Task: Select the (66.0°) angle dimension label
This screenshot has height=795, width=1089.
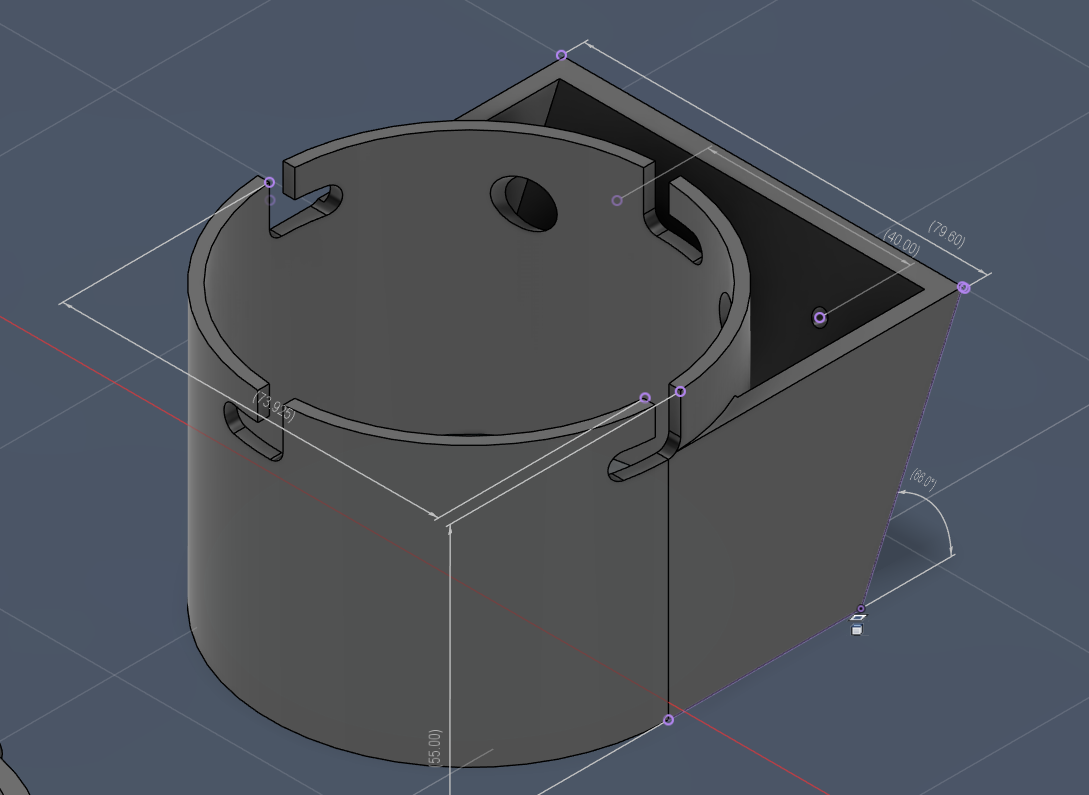Action: click(923, 478)
